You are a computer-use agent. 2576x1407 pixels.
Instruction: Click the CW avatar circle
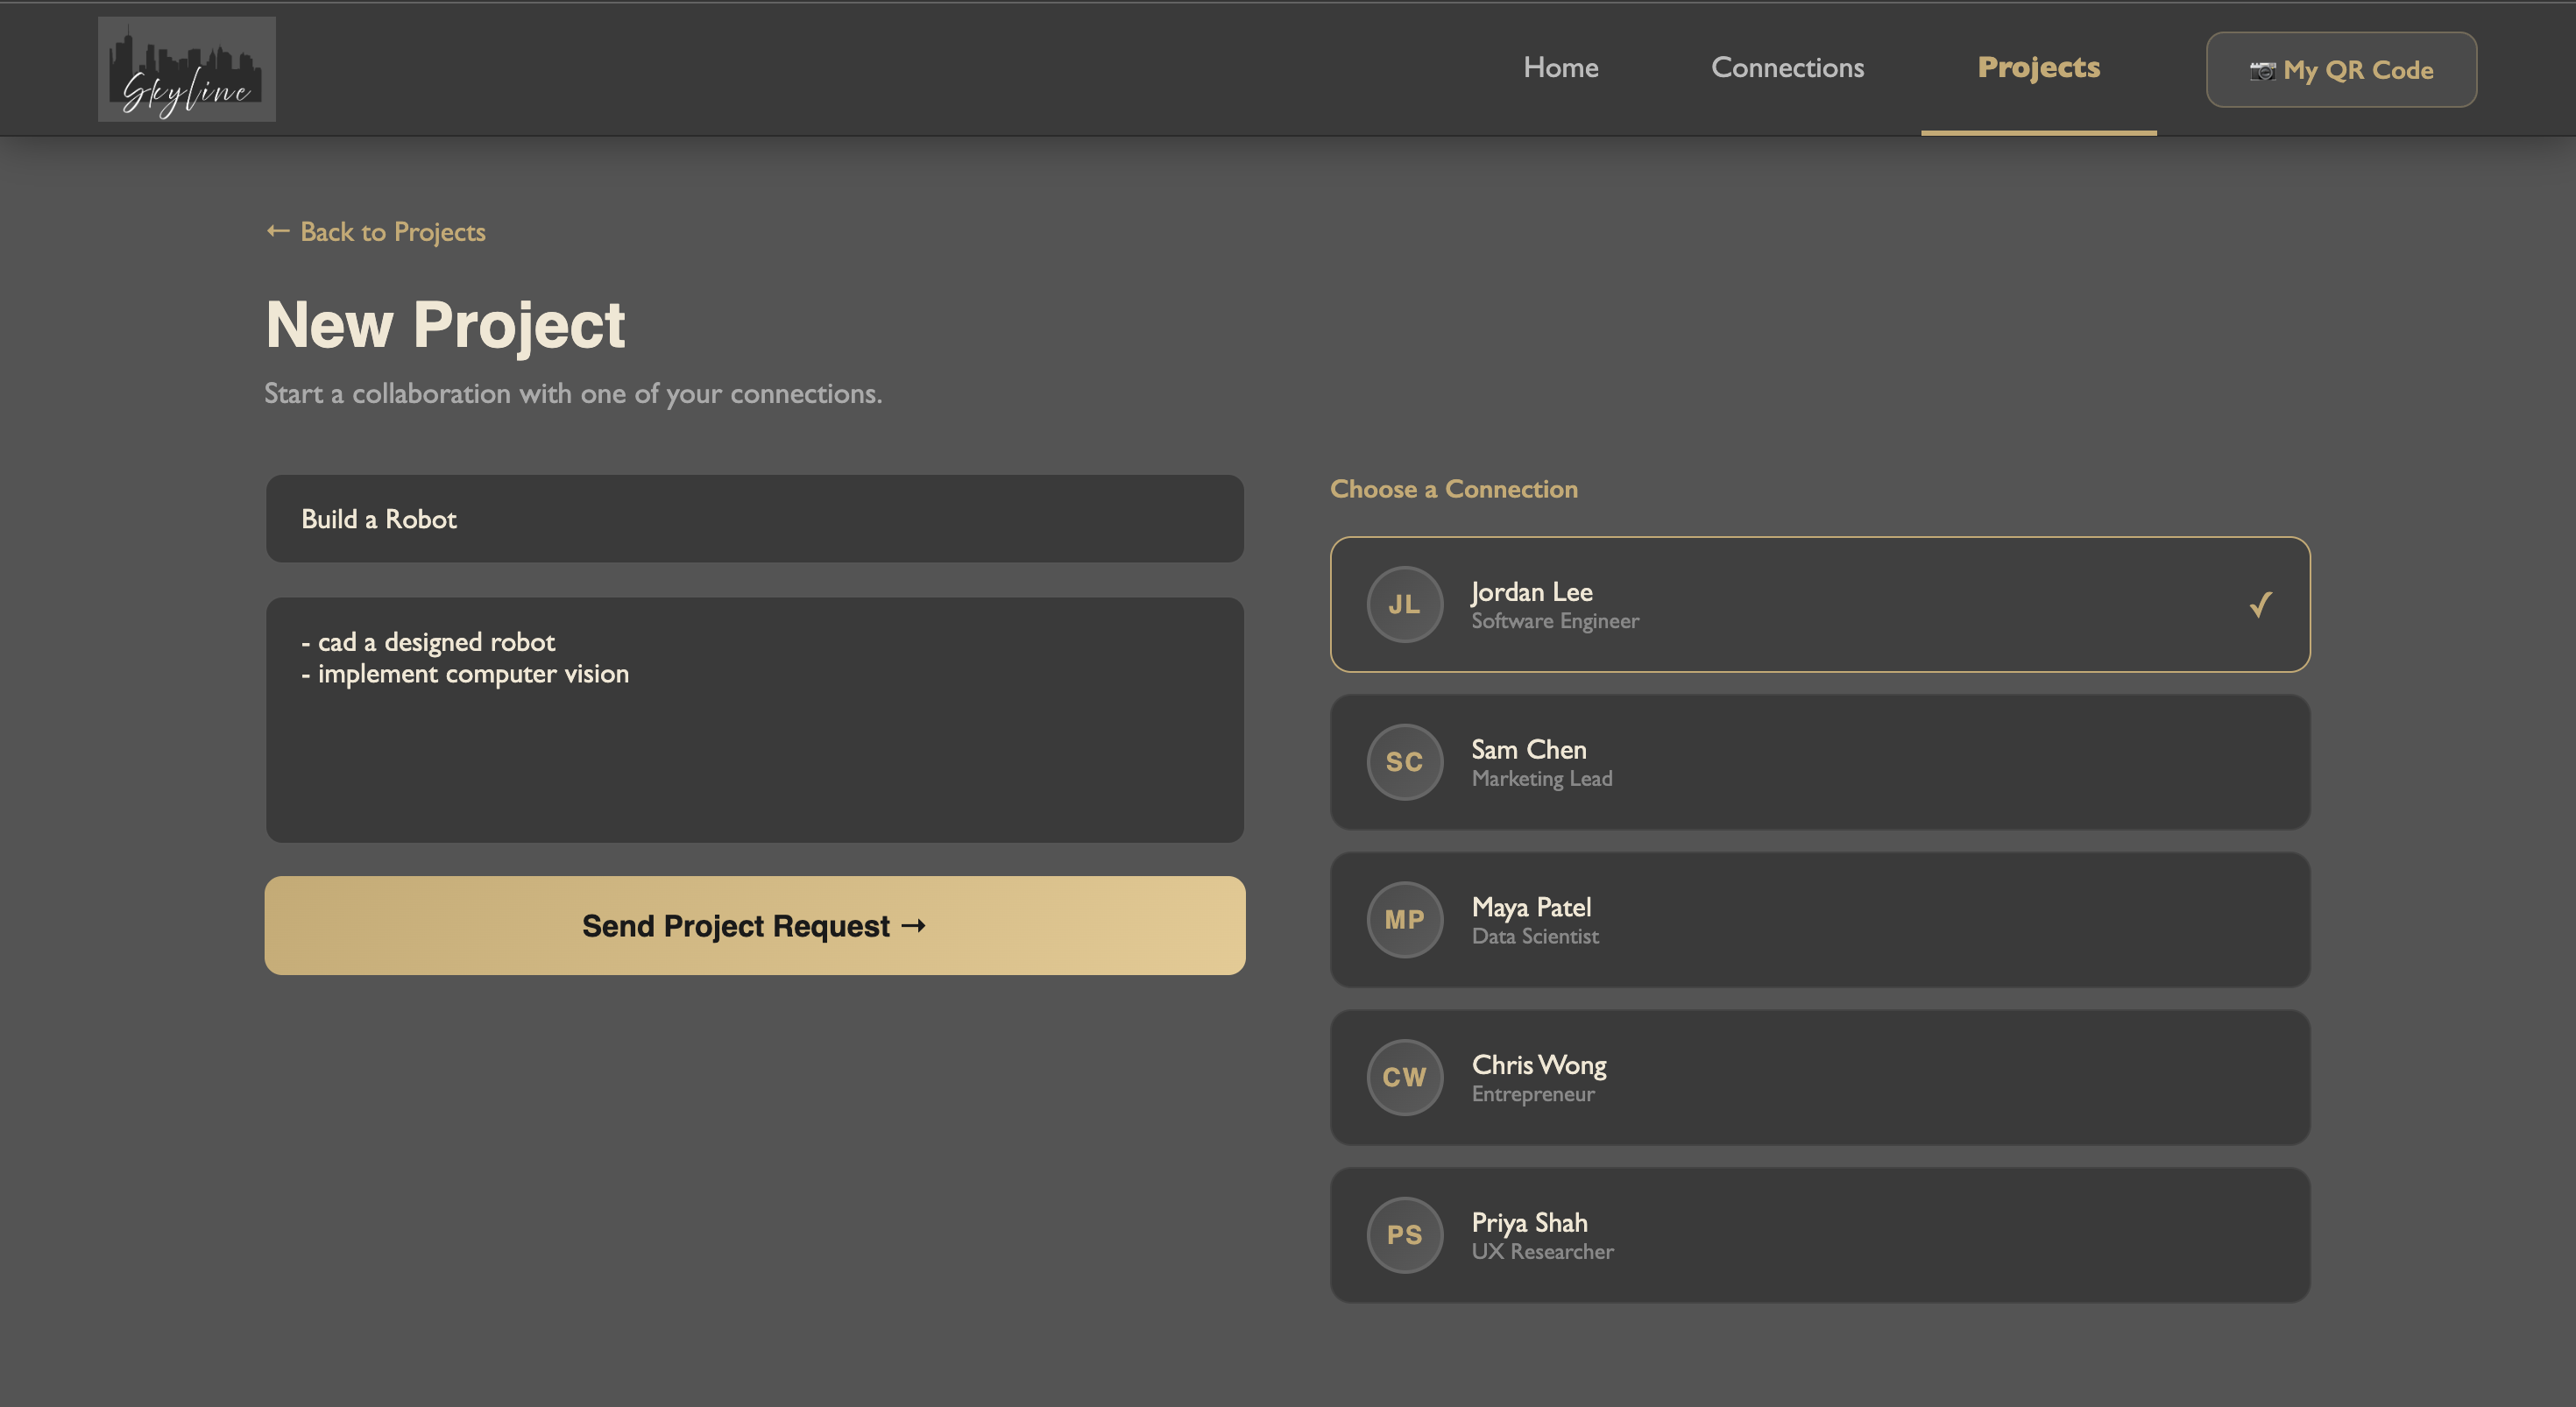[x=1404, y=1077]
